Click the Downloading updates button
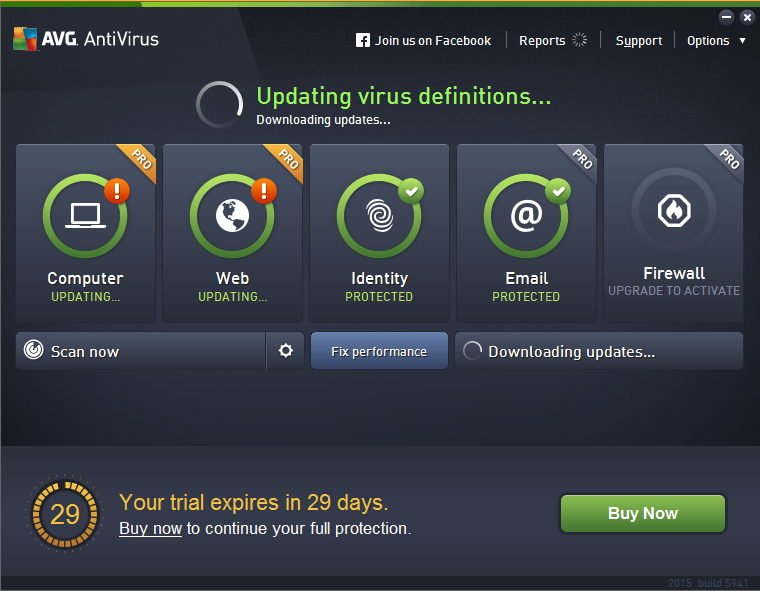Image resolution: width=760 pixels, height=591 pixels. [x=599, y=351]
